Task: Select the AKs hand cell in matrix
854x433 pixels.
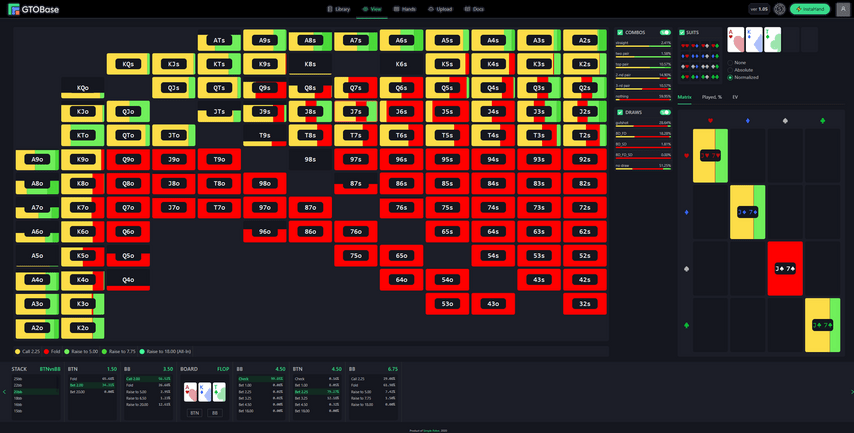Action: (81, 40)
